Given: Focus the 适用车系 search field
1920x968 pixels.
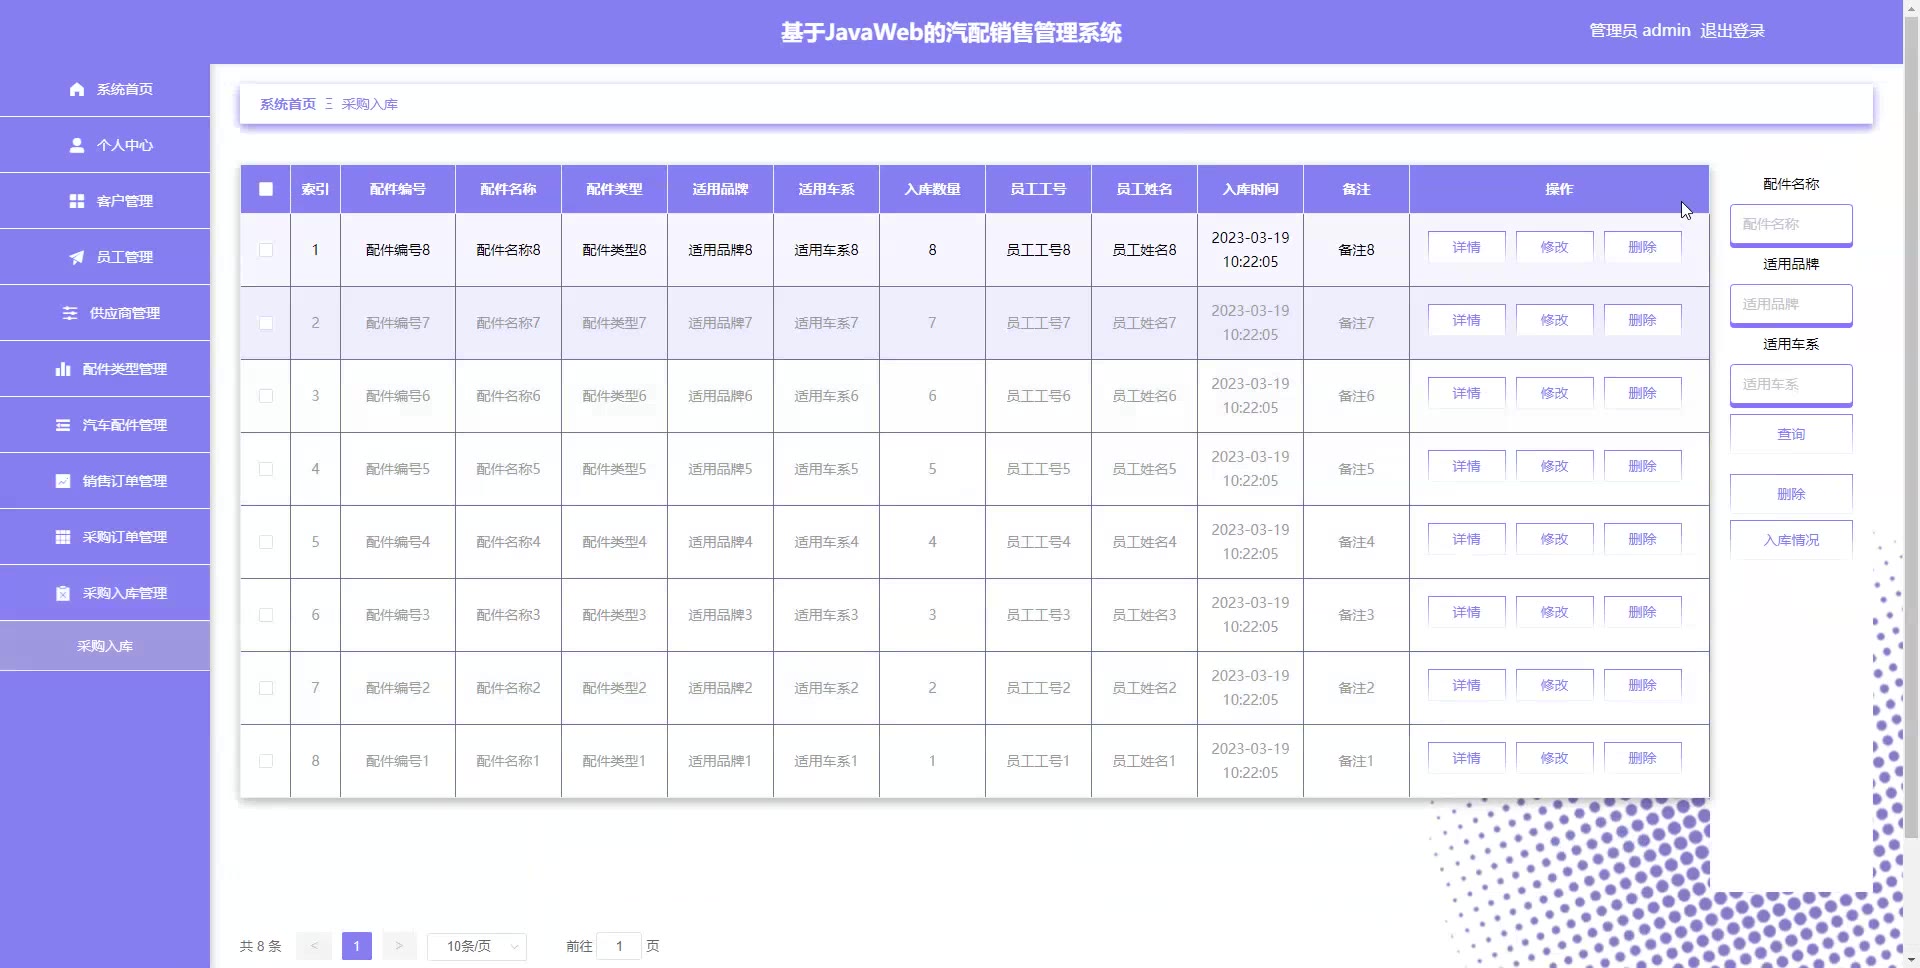Looking at the screenshot, I should pos(1791,384).
